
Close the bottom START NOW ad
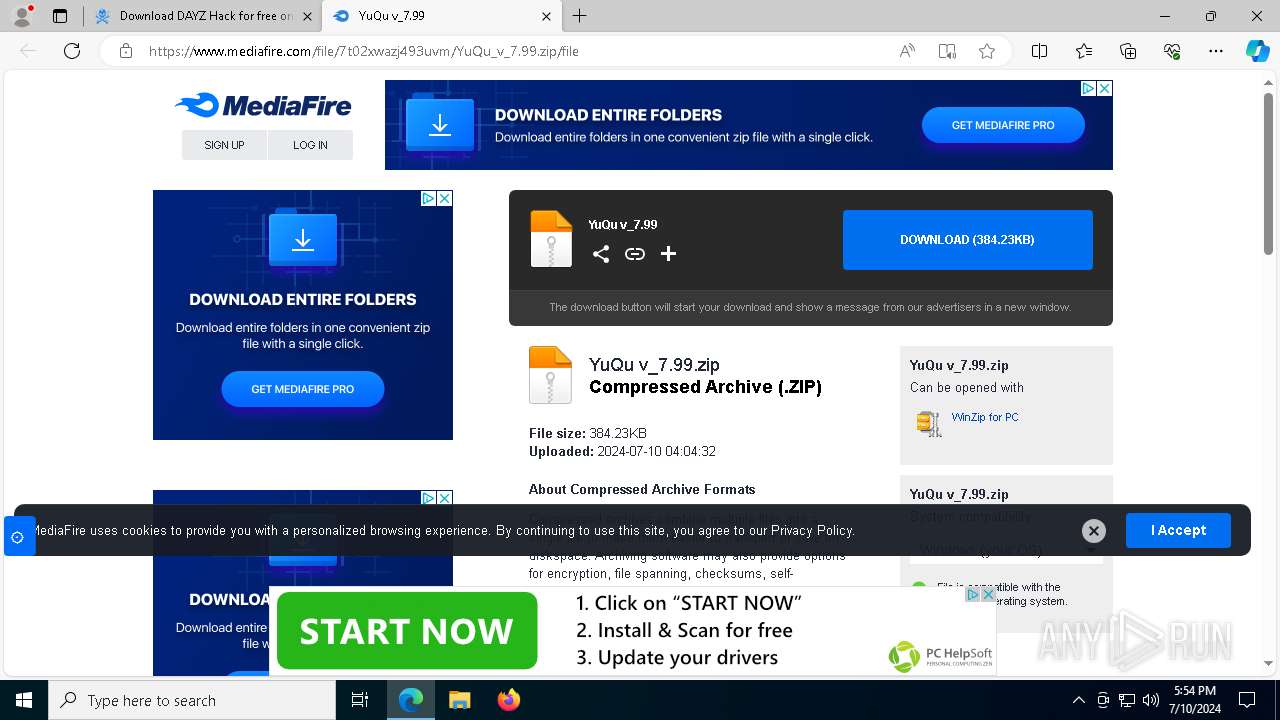[x=988, y=594]
